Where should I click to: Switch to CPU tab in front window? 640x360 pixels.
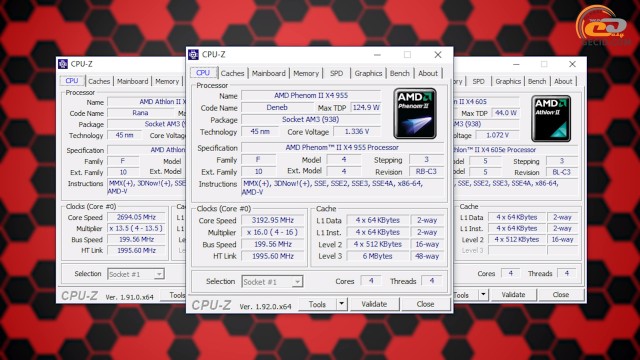pos(203,73)
